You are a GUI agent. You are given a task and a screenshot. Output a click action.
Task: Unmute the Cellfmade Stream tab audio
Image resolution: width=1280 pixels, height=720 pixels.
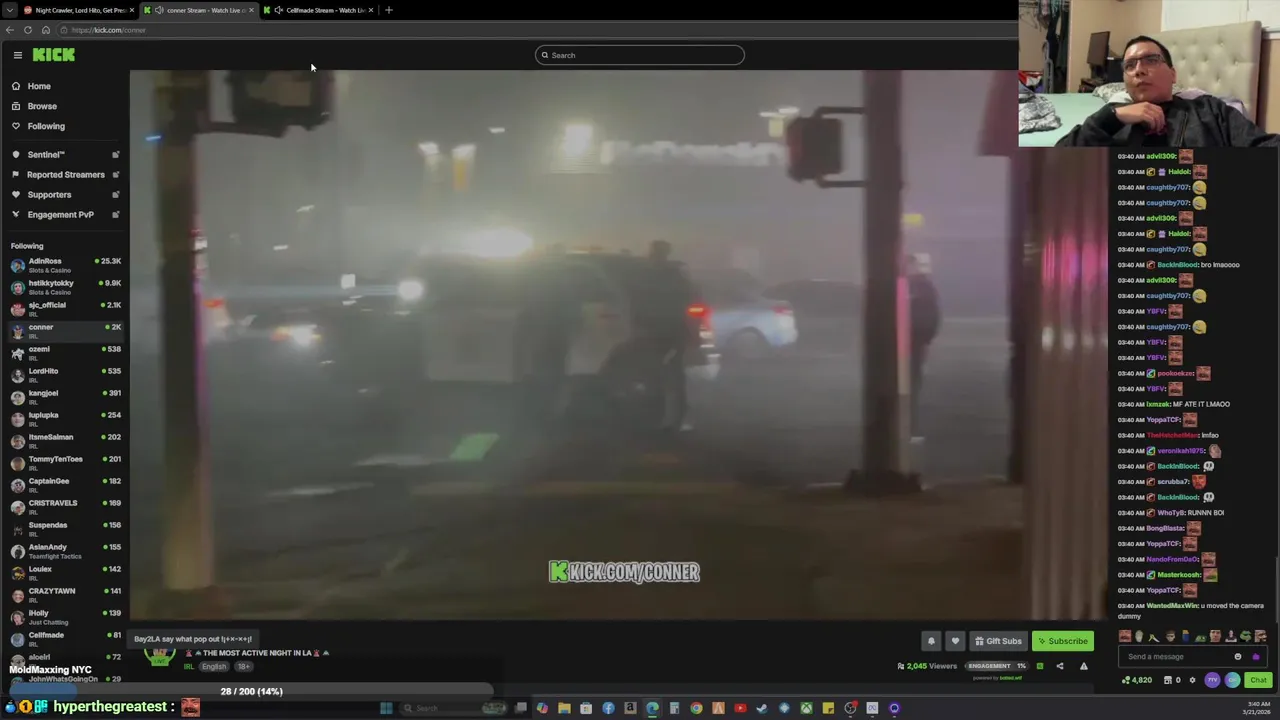coord(278,10)
